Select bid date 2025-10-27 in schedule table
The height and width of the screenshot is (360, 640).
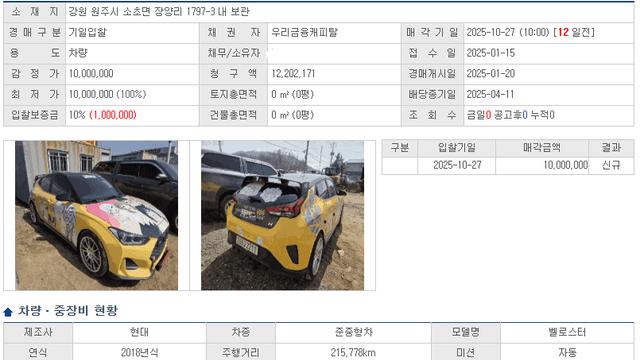(x=457, y=165)
